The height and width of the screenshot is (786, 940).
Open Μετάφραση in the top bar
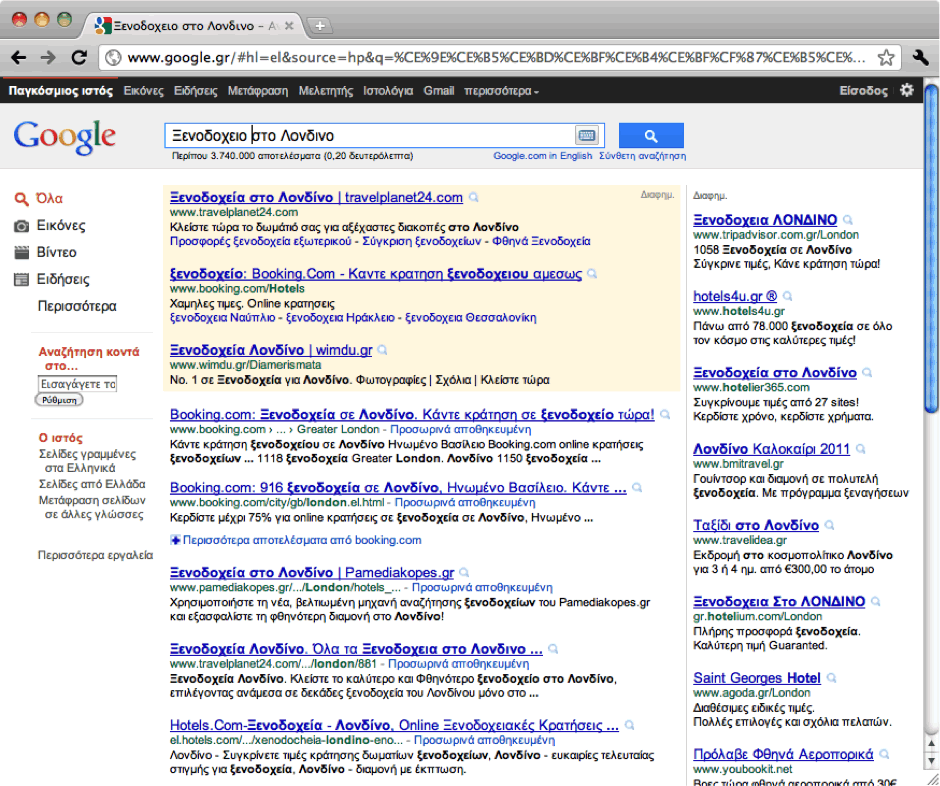pyautogui.click(x=258, y=91)
